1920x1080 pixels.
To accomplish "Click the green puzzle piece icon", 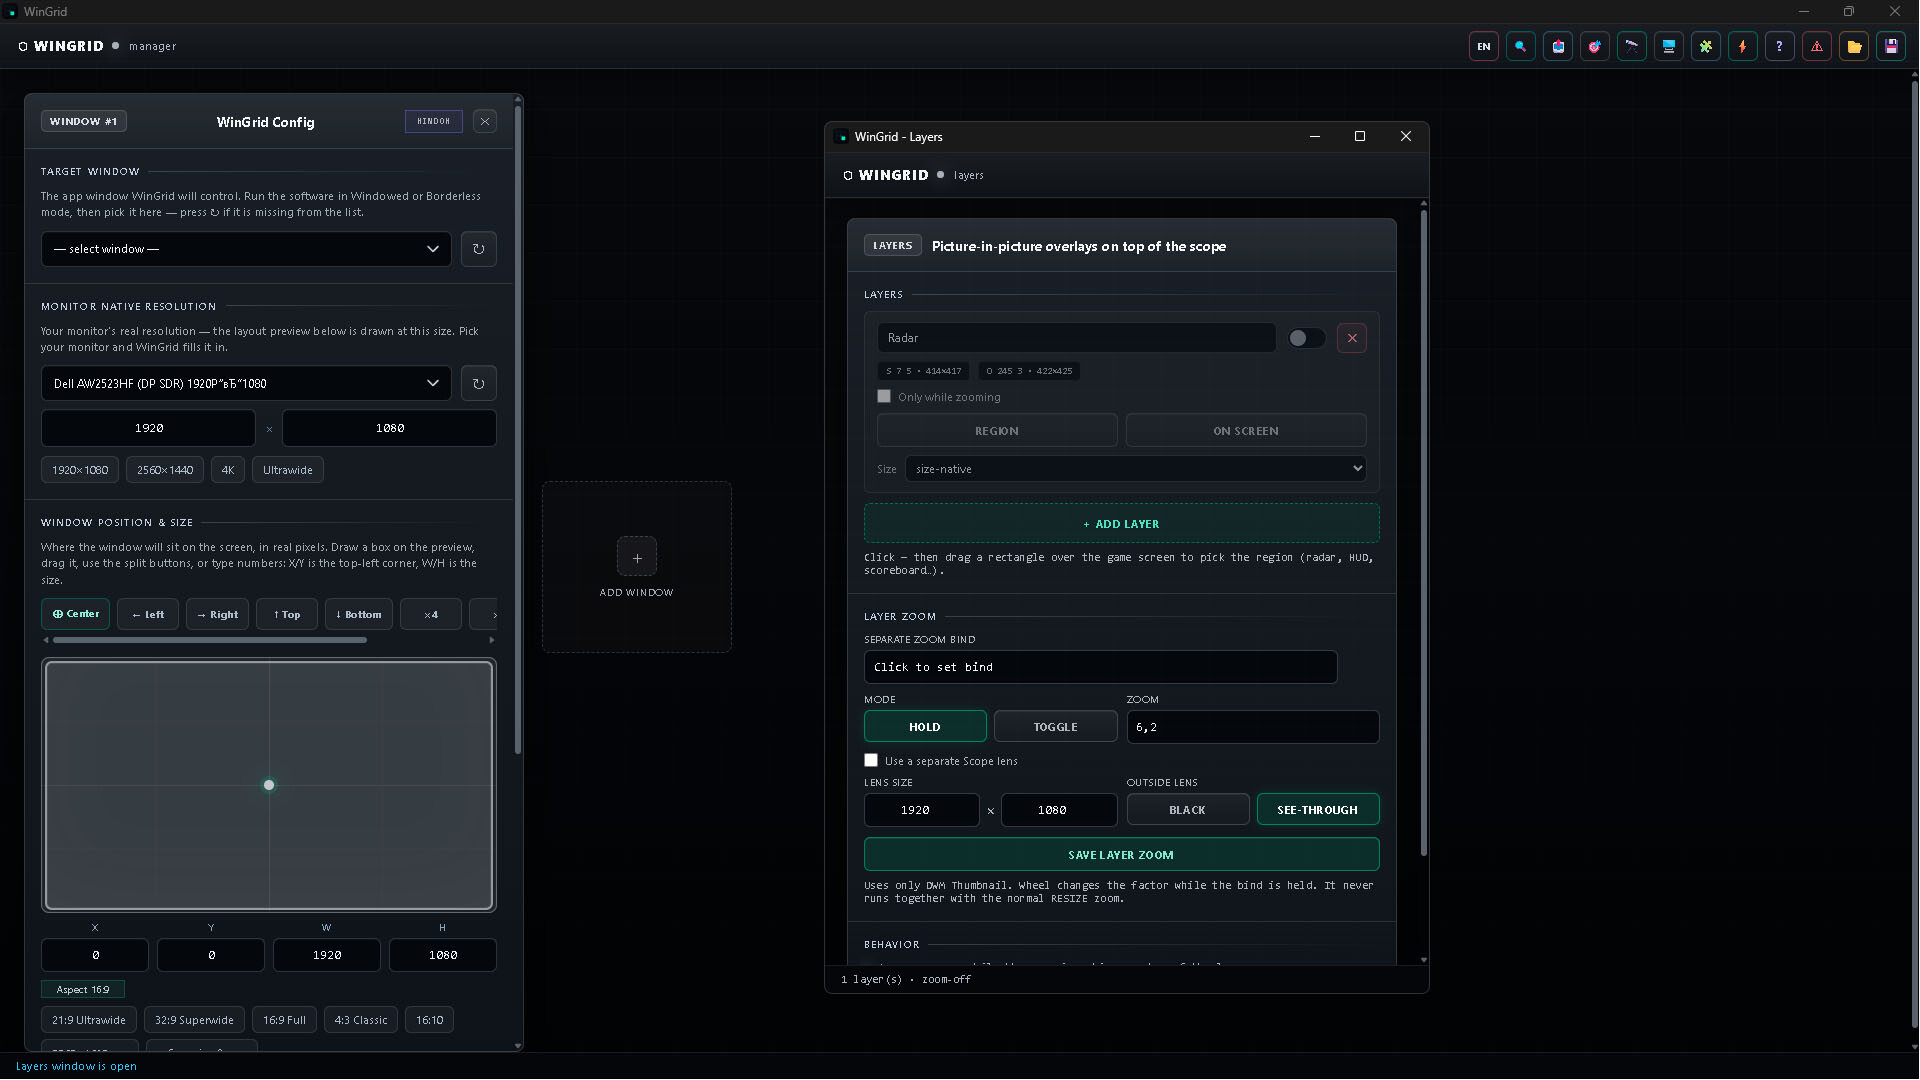I will coord(1706,46).
